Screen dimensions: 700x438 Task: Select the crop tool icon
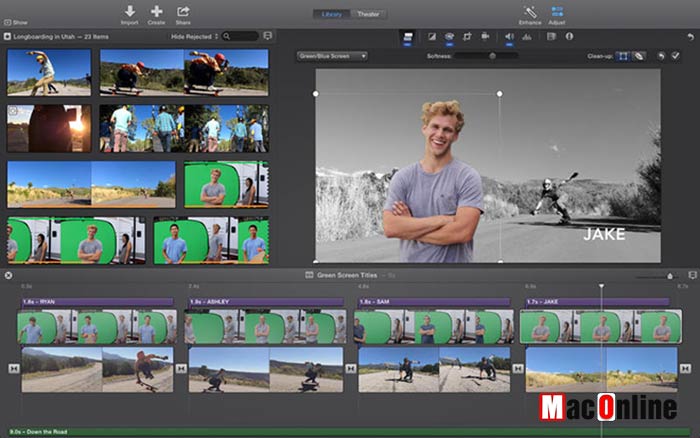[x=467, y=37]
